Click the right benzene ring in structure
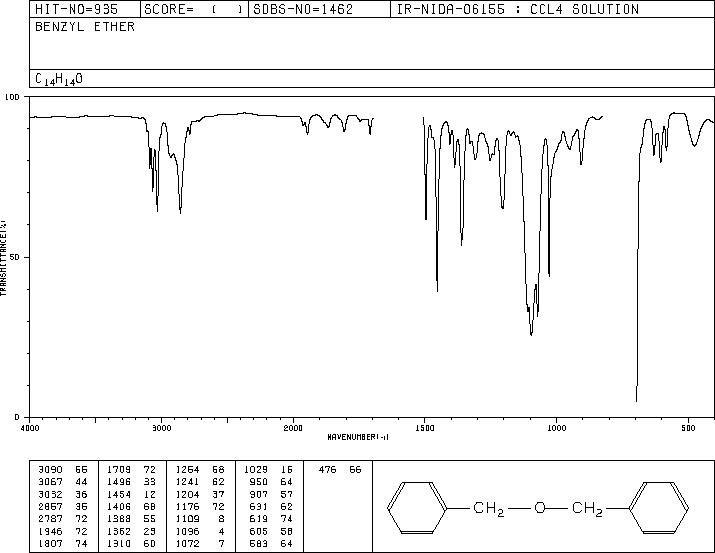The image size is (715, 553). 658,507
